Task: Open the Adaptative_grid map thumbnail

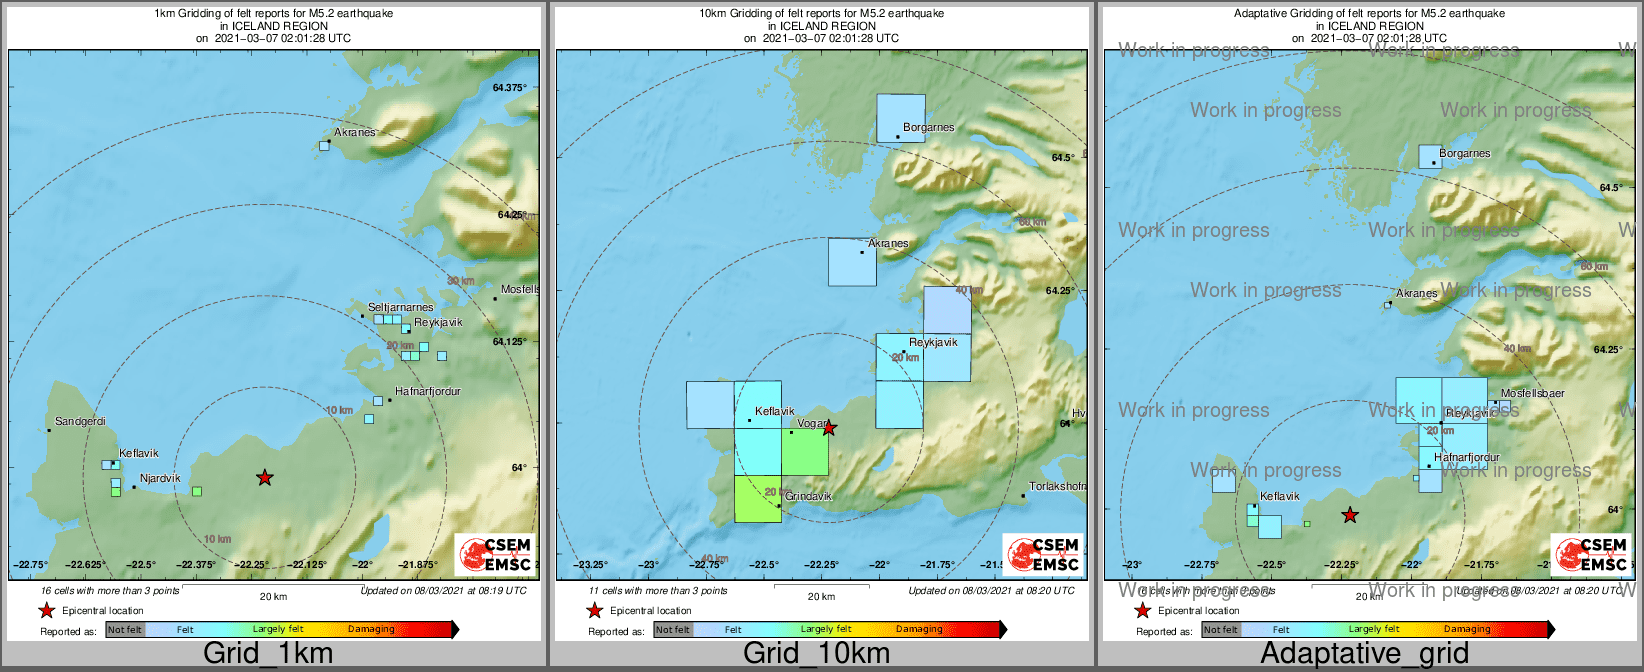Action: (1370, 323)
